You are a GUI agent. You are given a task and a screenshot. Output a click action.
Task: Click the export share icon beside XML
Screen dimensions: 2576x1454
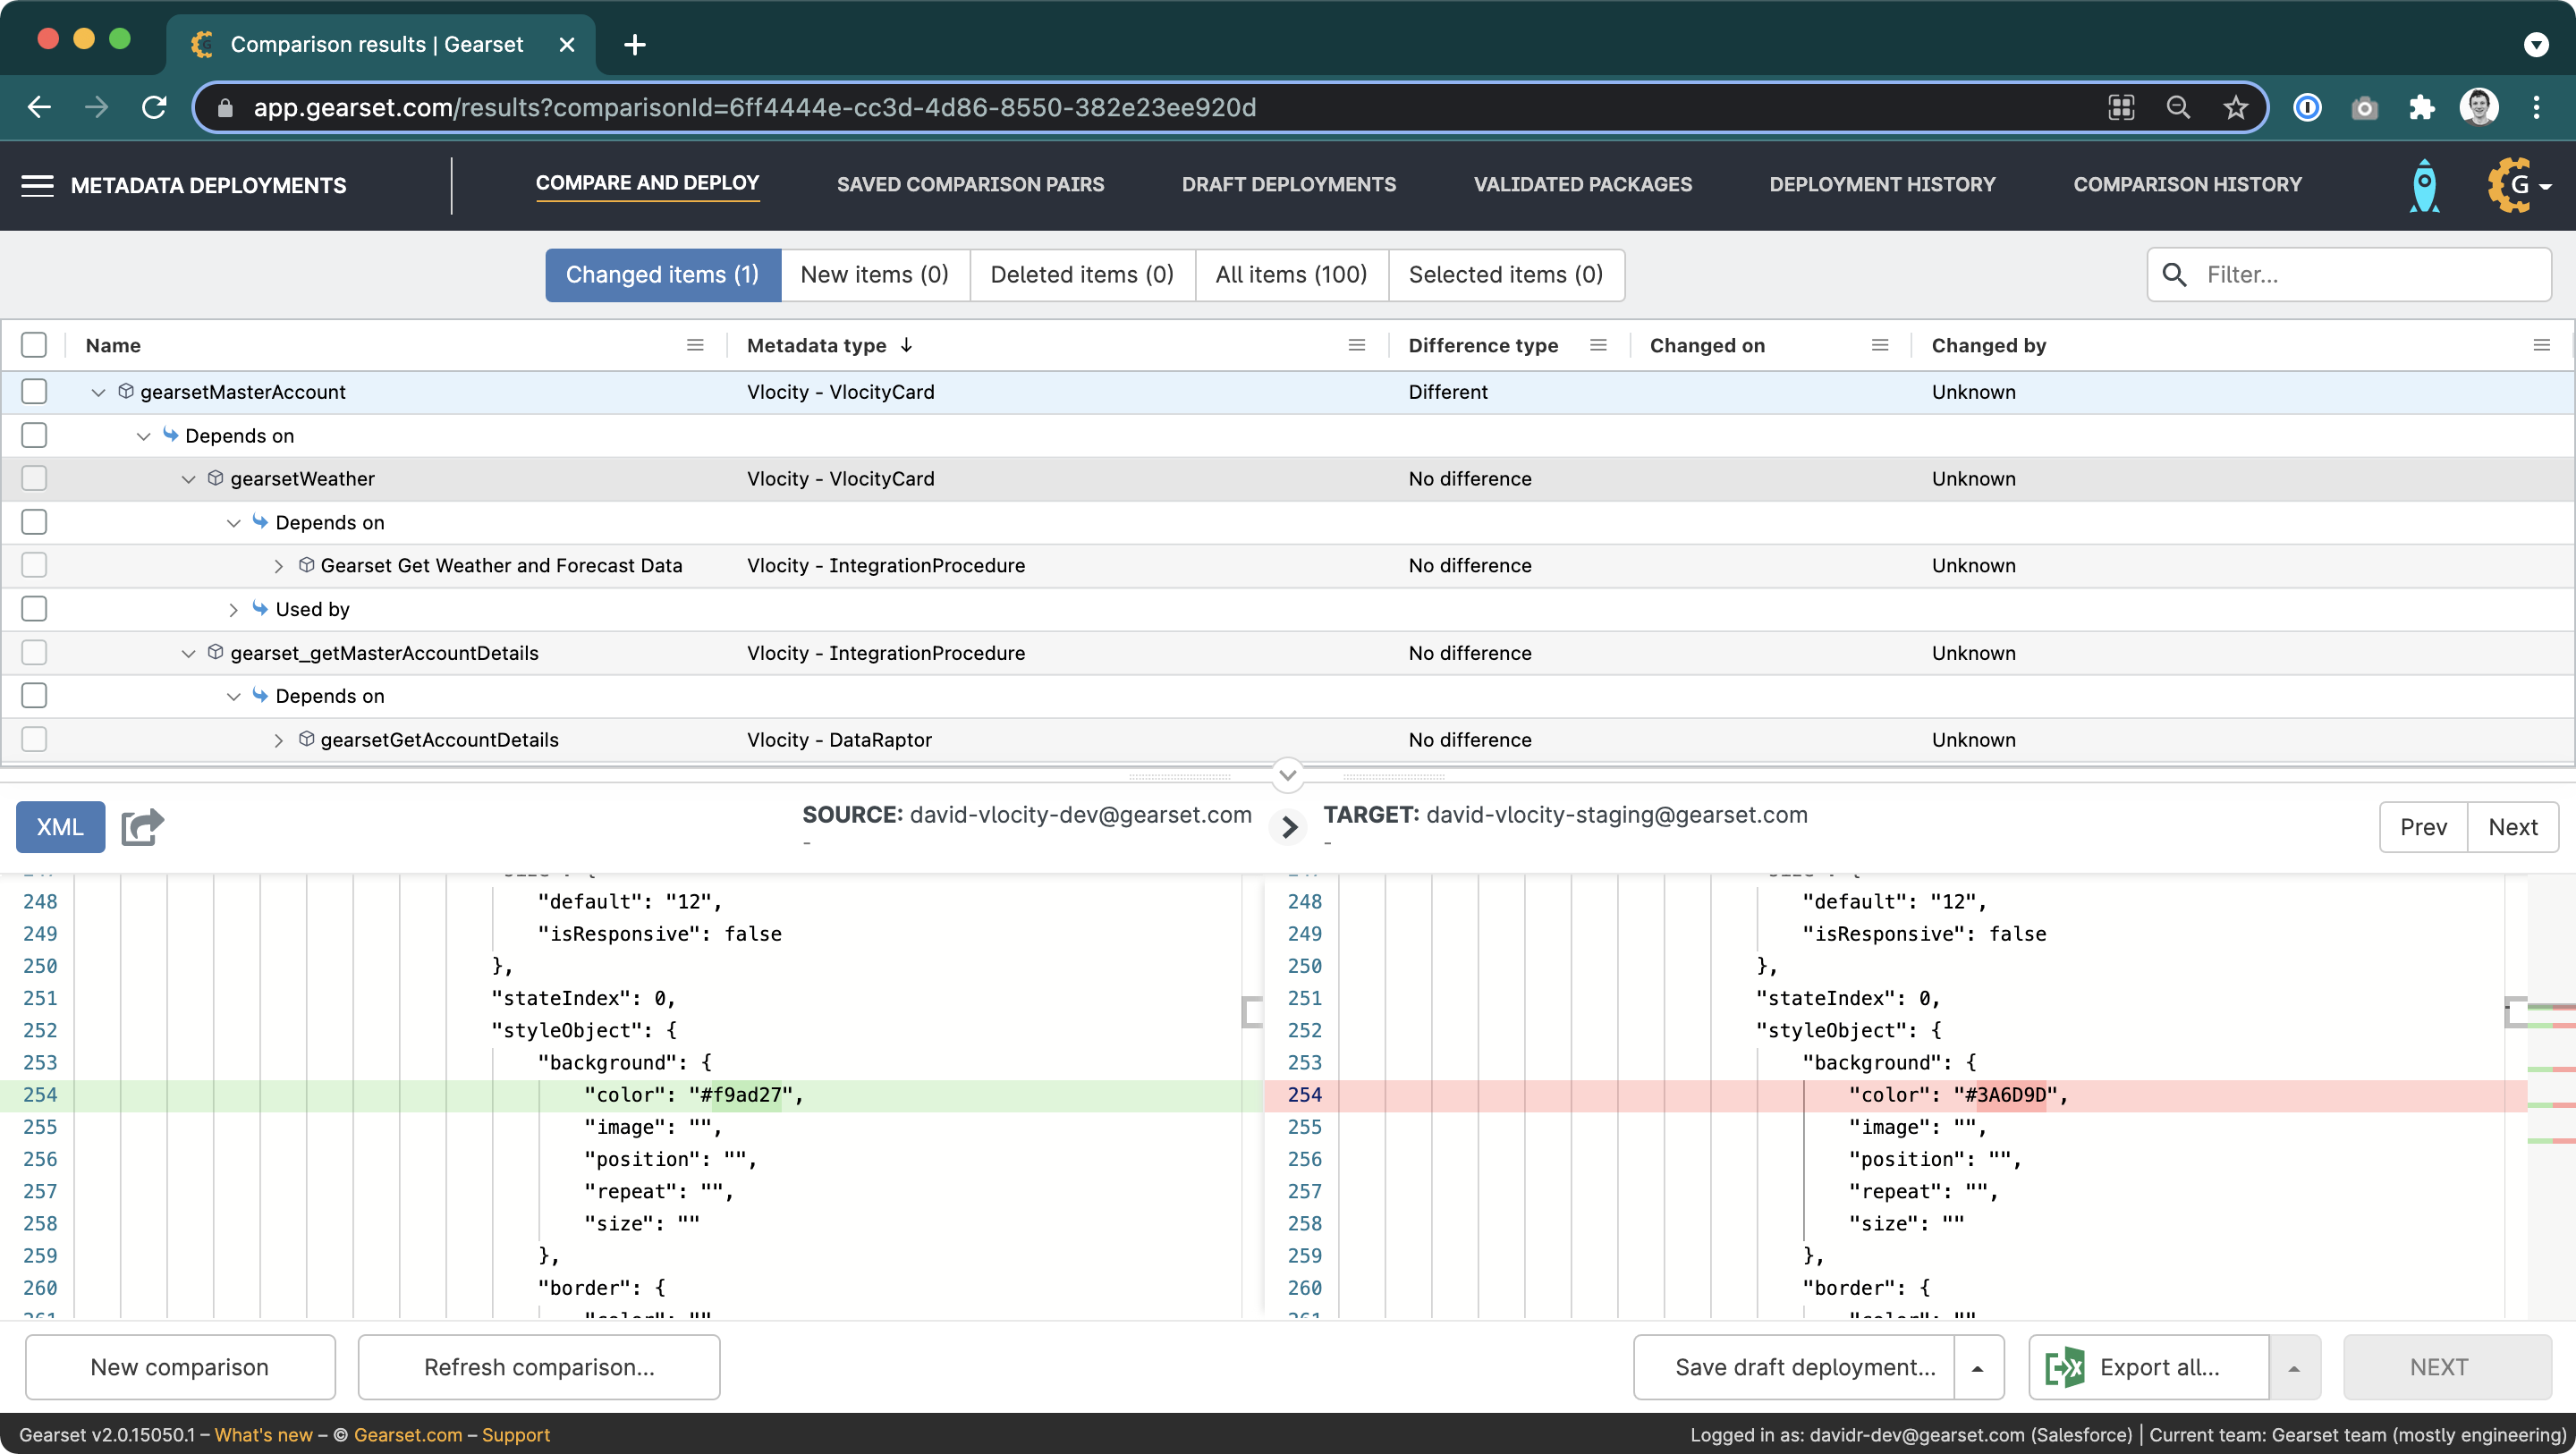(x=142, y=827)
